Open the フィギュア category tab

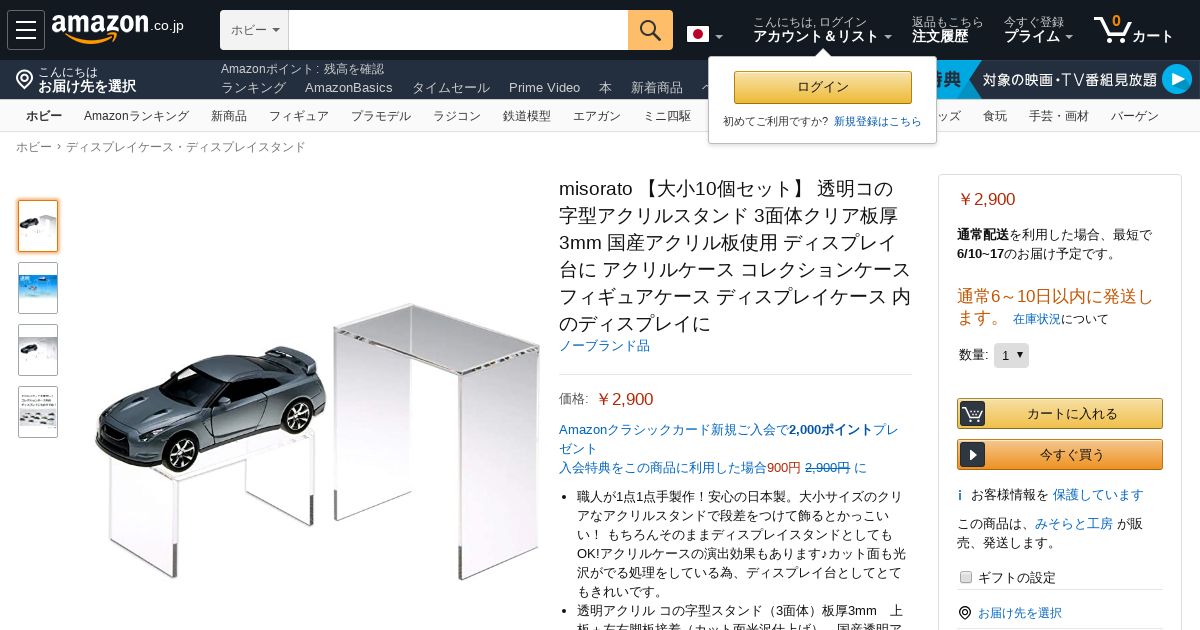click(299, 116)
